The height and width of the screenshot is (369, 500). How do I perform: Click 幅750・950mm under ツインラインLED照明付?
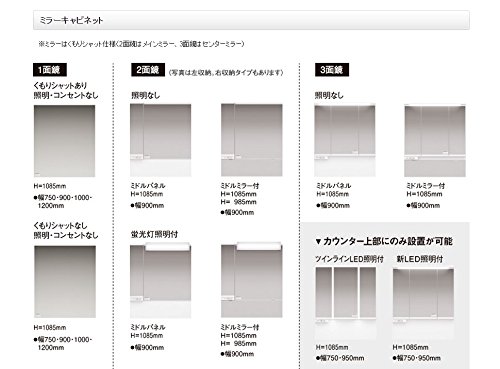click(340, 358)
